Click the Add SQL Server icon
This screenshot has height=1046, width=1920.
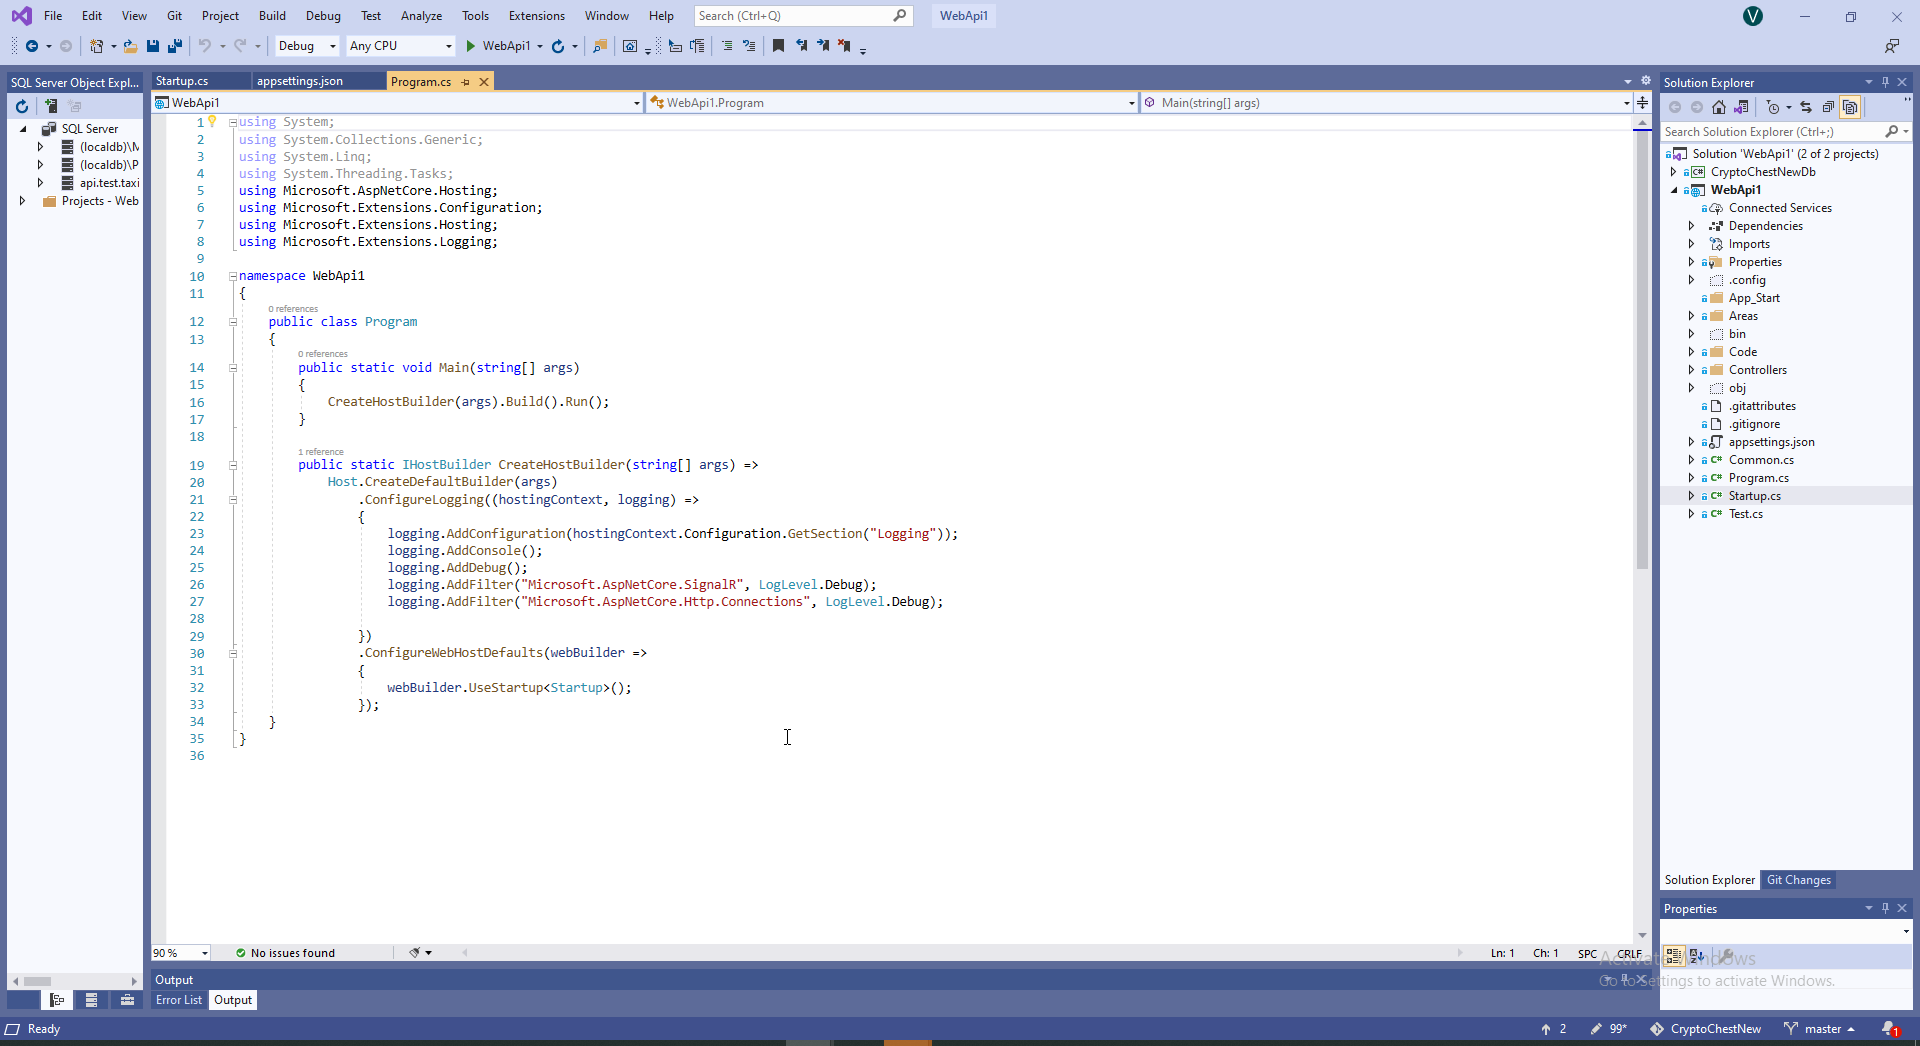(x=50, y=106)
